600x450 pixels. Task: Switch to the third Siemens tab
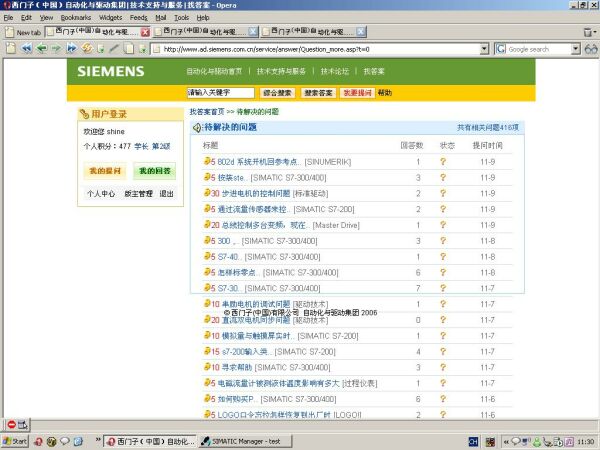313,32
